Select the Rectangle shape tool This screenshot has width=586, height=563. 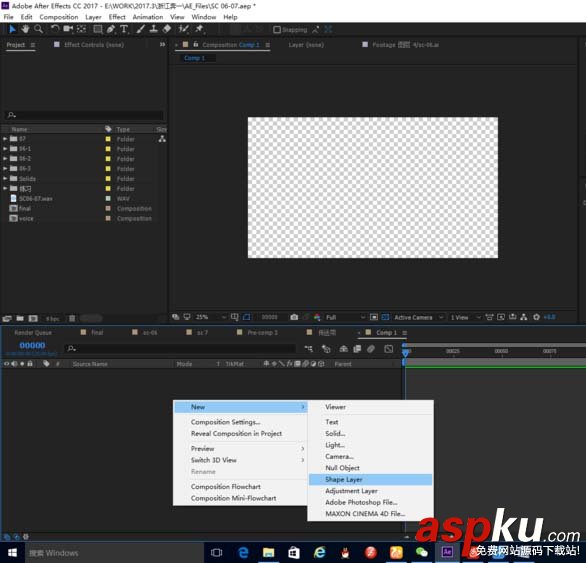98,29
